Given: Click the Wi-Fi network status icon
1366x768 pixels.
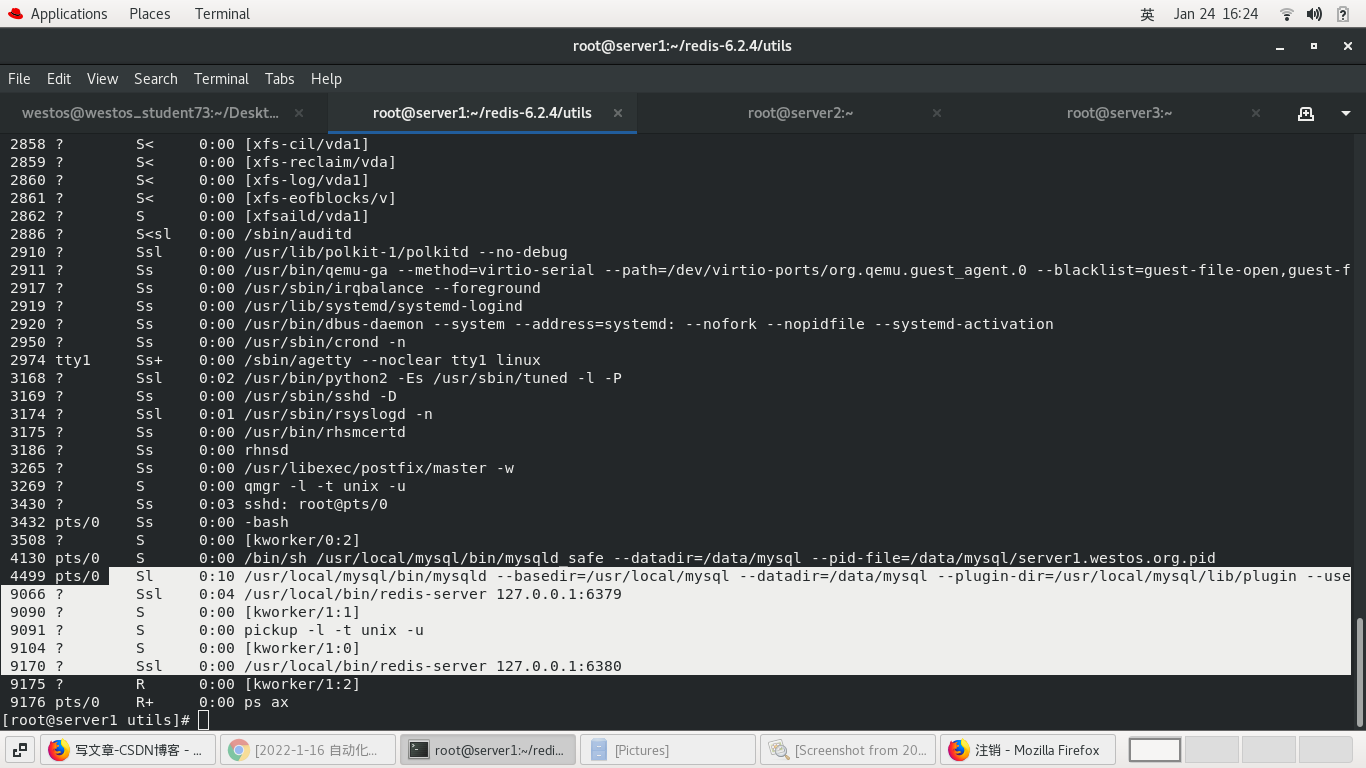Looking at the screenshot, I should point(1287,14).
